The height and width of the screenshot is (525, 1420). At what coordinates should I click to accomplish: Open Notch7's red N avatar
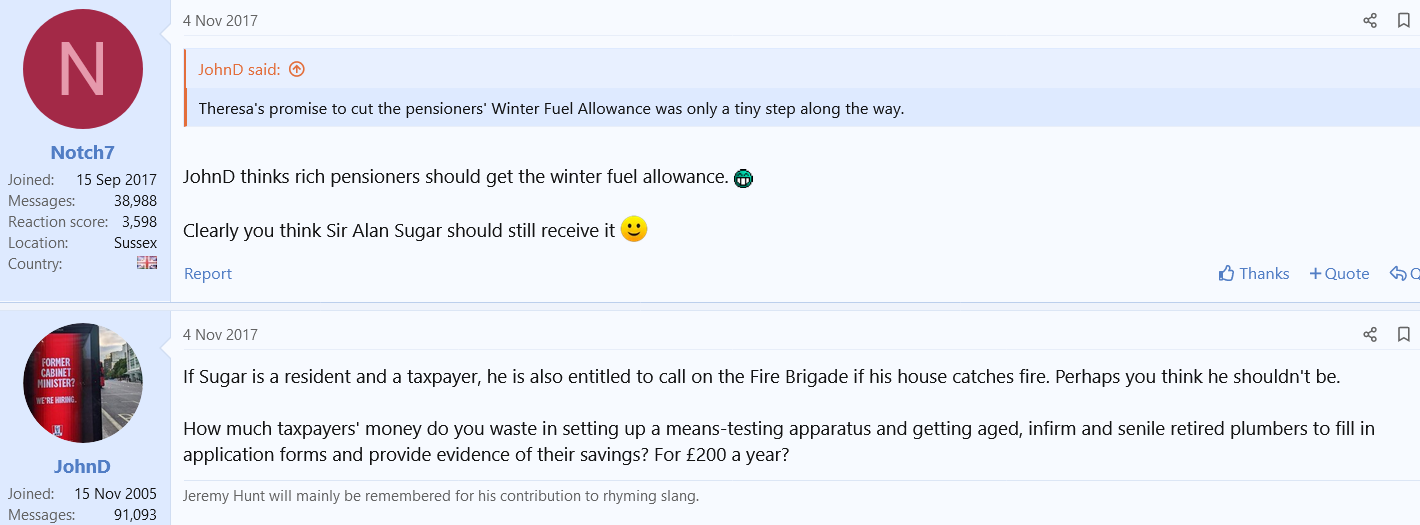pyautogui.click(x=83, y=69)
